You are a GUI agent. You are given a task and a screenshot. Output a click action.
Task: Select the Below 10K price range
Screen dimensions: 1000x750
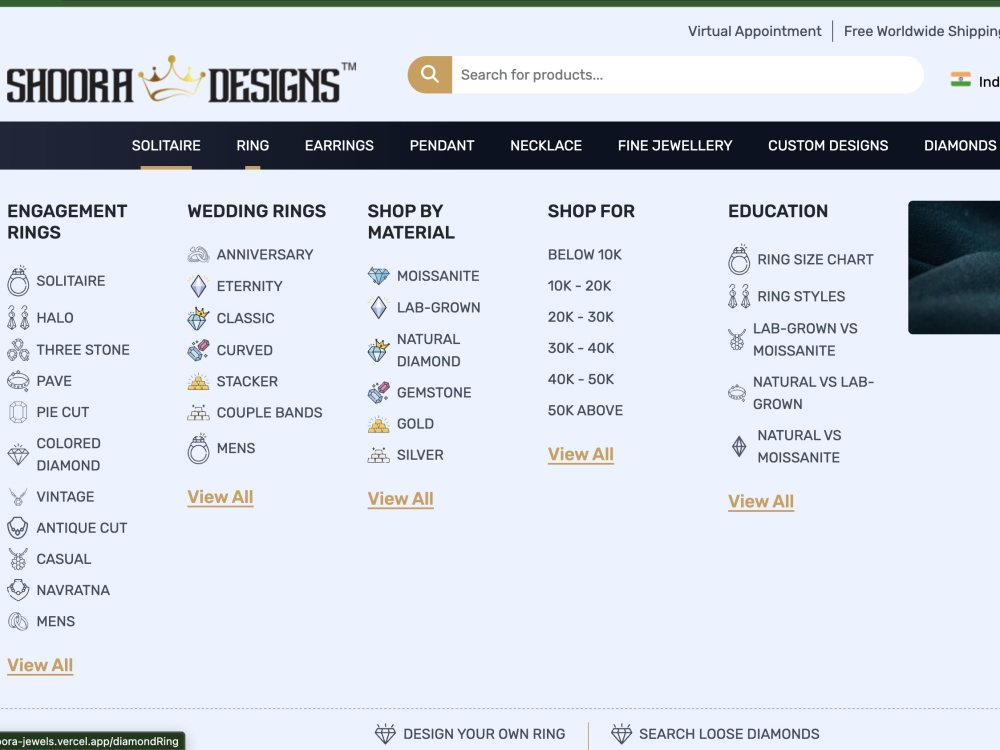pos(585,254)
